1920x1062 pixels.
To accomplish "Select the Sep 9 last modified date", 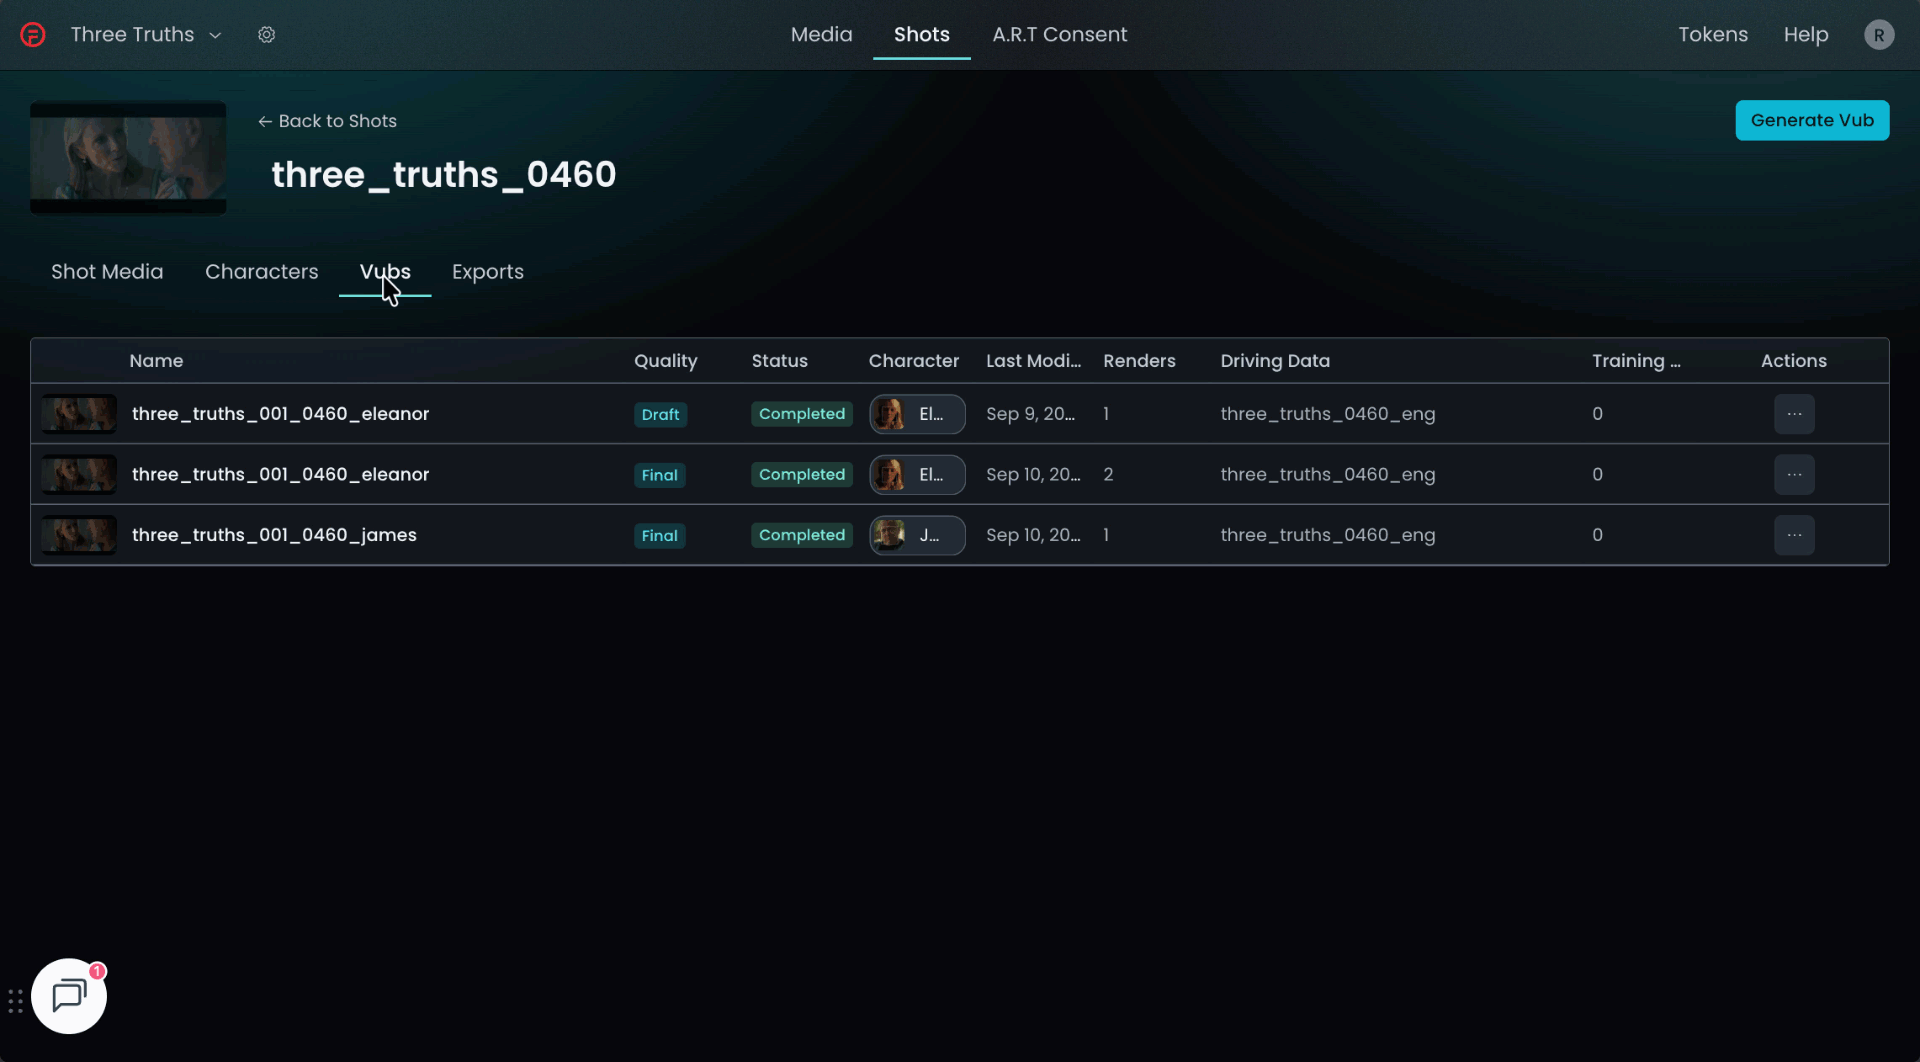I will [1030, 414].
